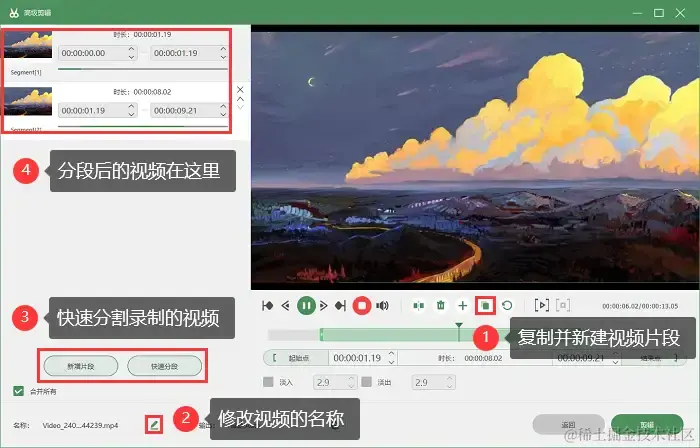Step forward one frame
Viewport: 700px width, 448px height.
[x=324, y=306]
